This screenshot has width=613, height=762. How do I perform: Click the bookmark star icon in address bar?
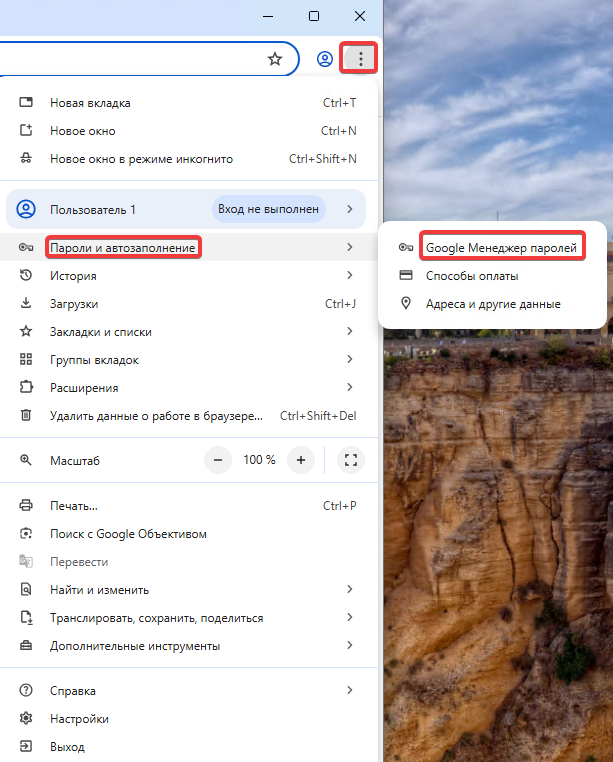pyautogui.click(x=275, y=59)
